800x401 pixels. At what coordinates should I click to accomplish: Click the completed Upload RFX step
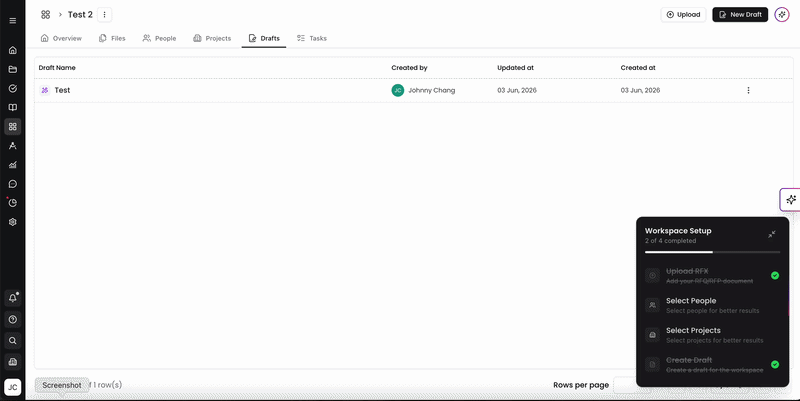pyautogui.click(x=712, y=275)
